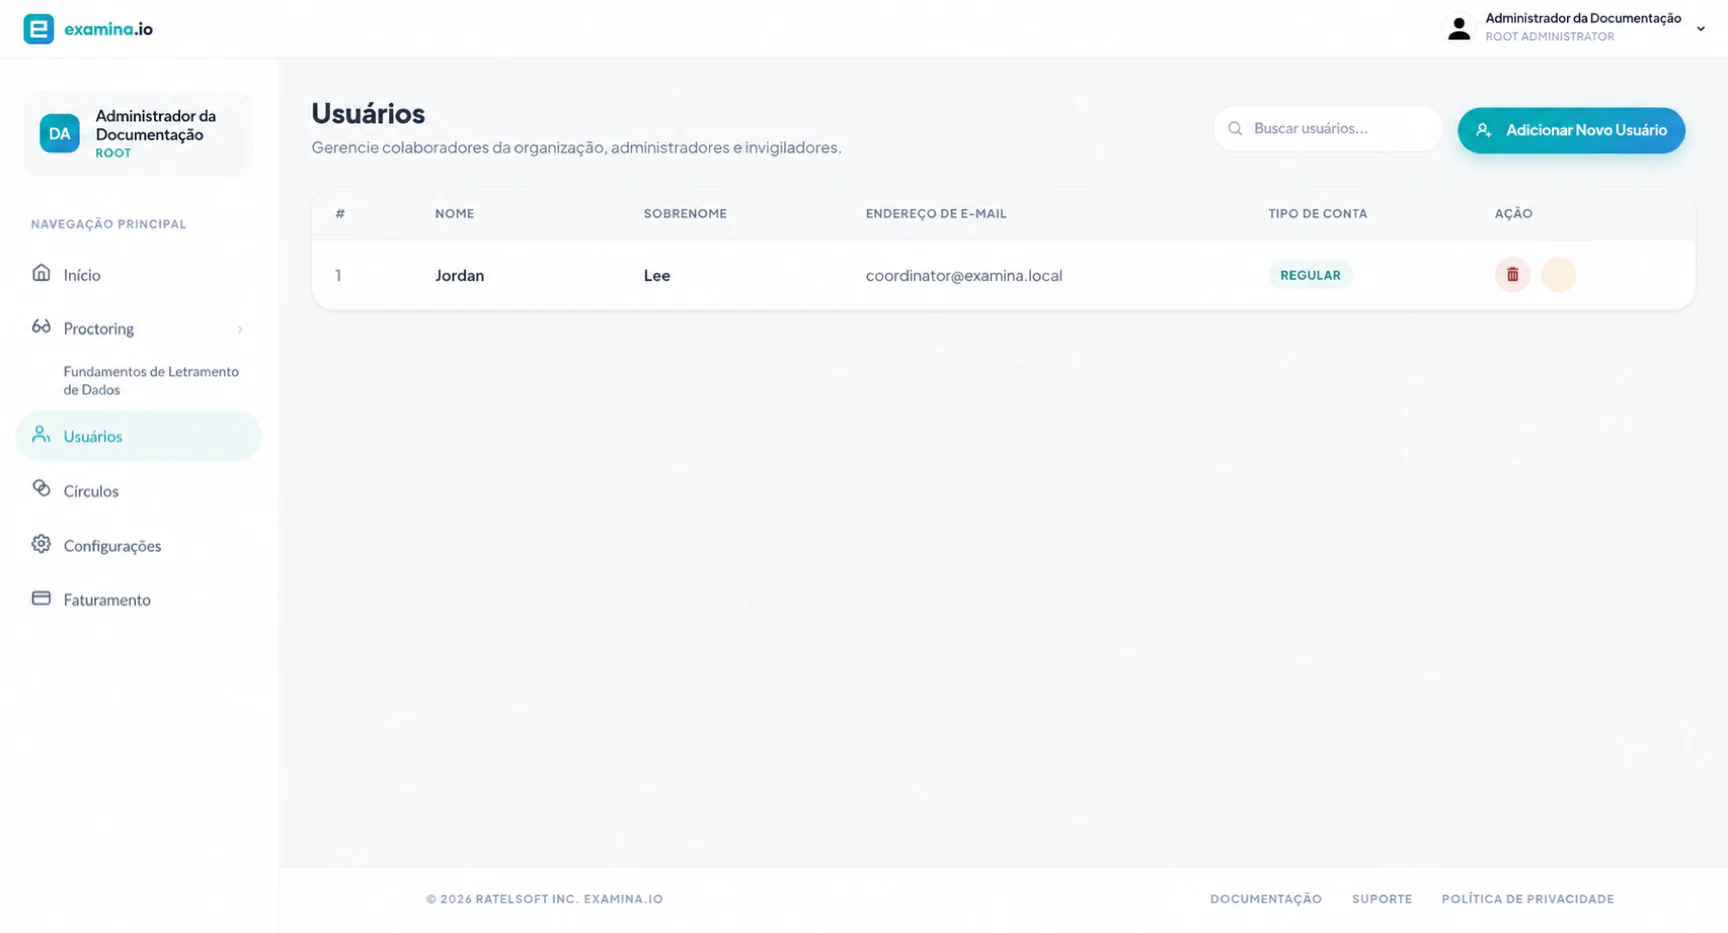Viewport: 1728px width, 933px height.
Task: Click the Nome column header
Action: coord(454,214)
